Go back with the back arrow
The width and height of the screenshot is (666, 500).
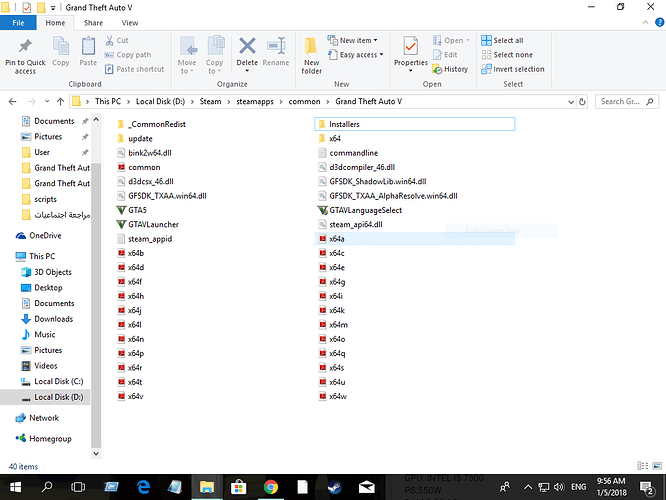point(12,102)
